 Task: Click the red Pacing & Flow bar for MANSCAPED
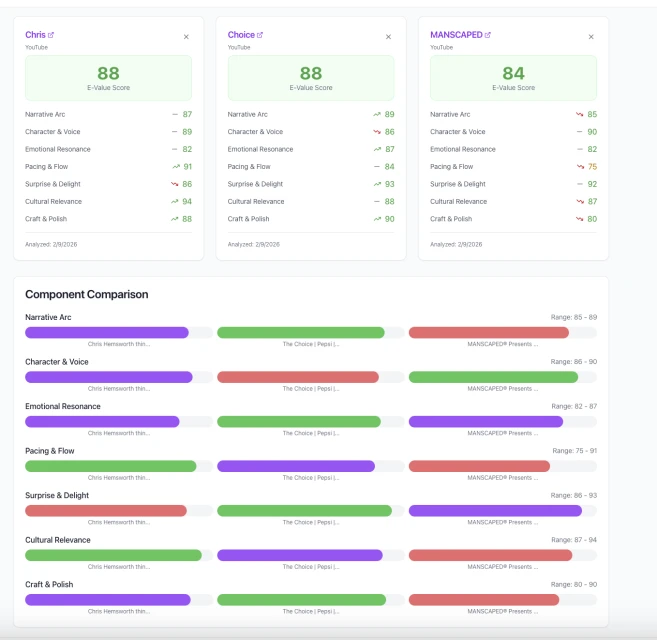479,466
